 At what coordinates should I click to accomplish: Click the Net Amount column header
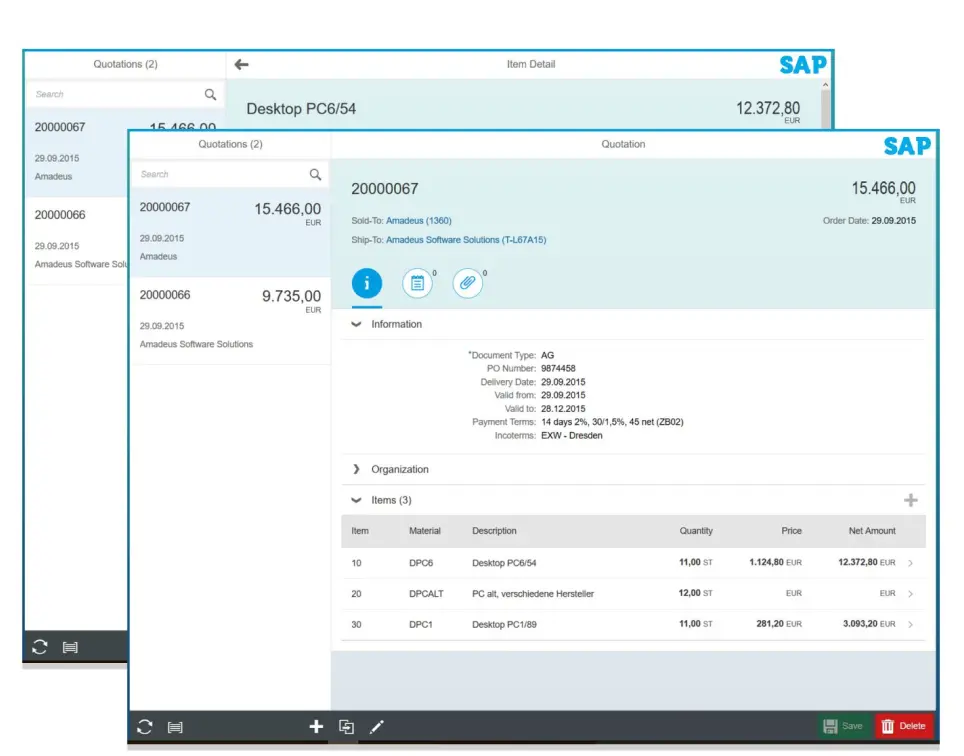pyautogui.click(x=872, y=531)
